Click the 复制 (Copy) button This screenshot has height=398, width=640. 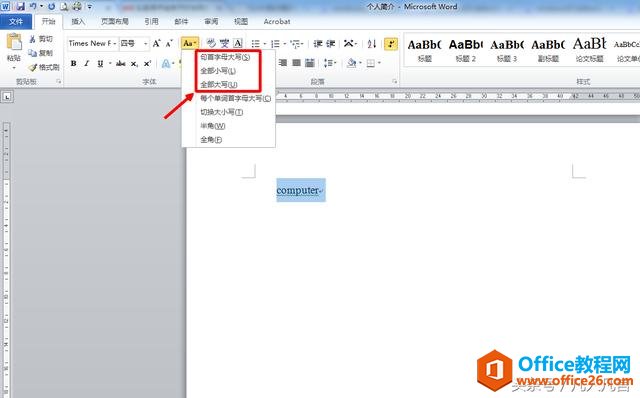point(41,53)
